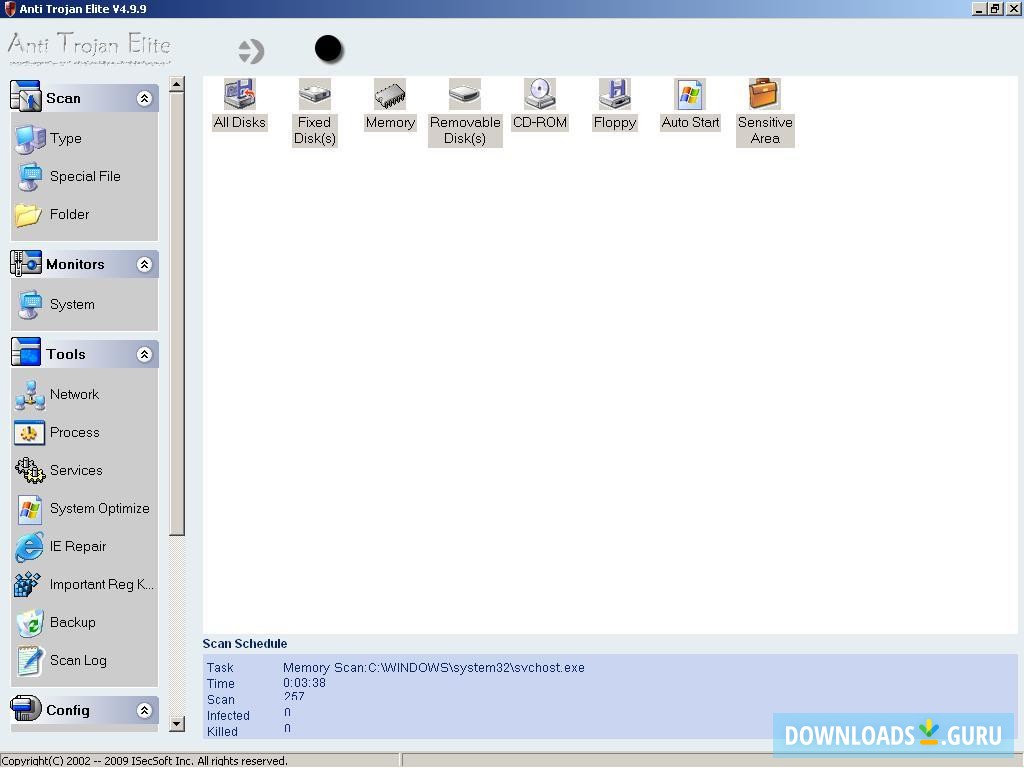Click the elapsed time value 0:03:38
Viewport: 1024px width, 768px height.
click(x=304, y=682)
